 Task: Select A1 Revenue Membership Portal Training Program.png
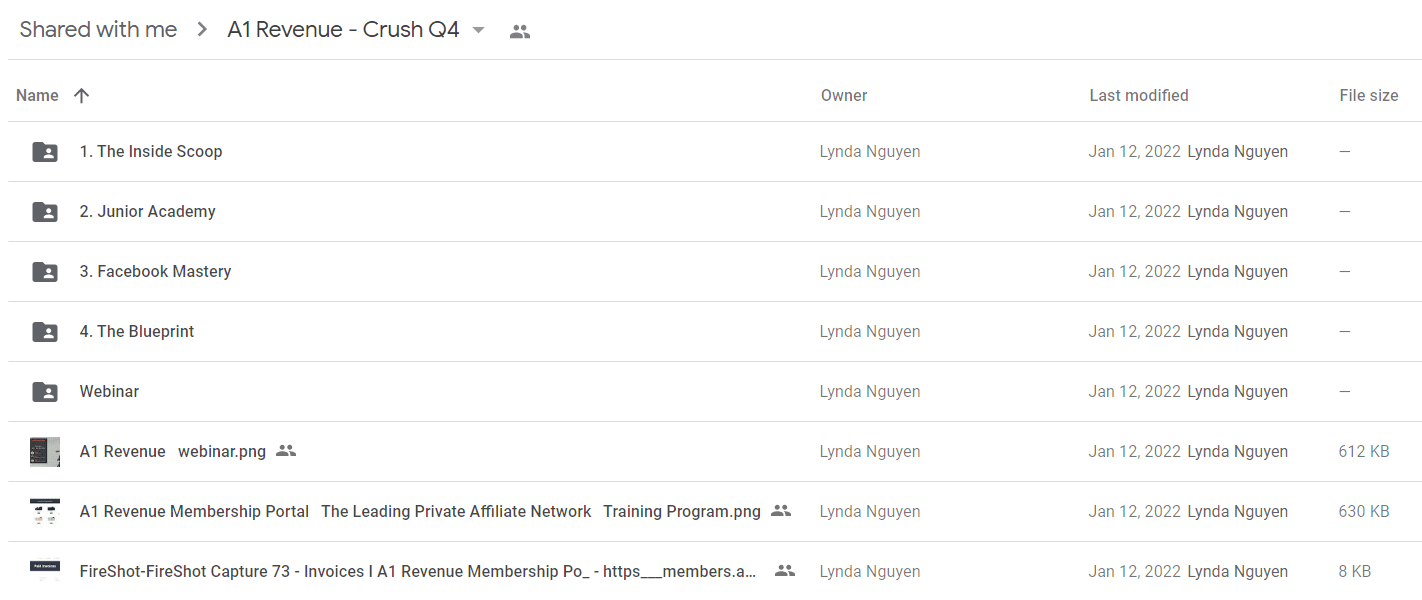point(420,512)
